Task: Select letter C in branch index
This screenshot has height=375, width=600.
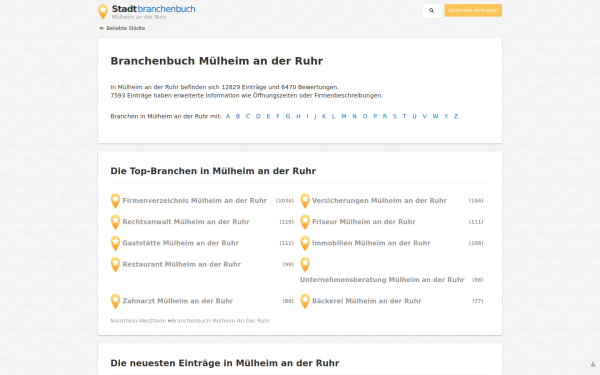Action: coord(248,116)
